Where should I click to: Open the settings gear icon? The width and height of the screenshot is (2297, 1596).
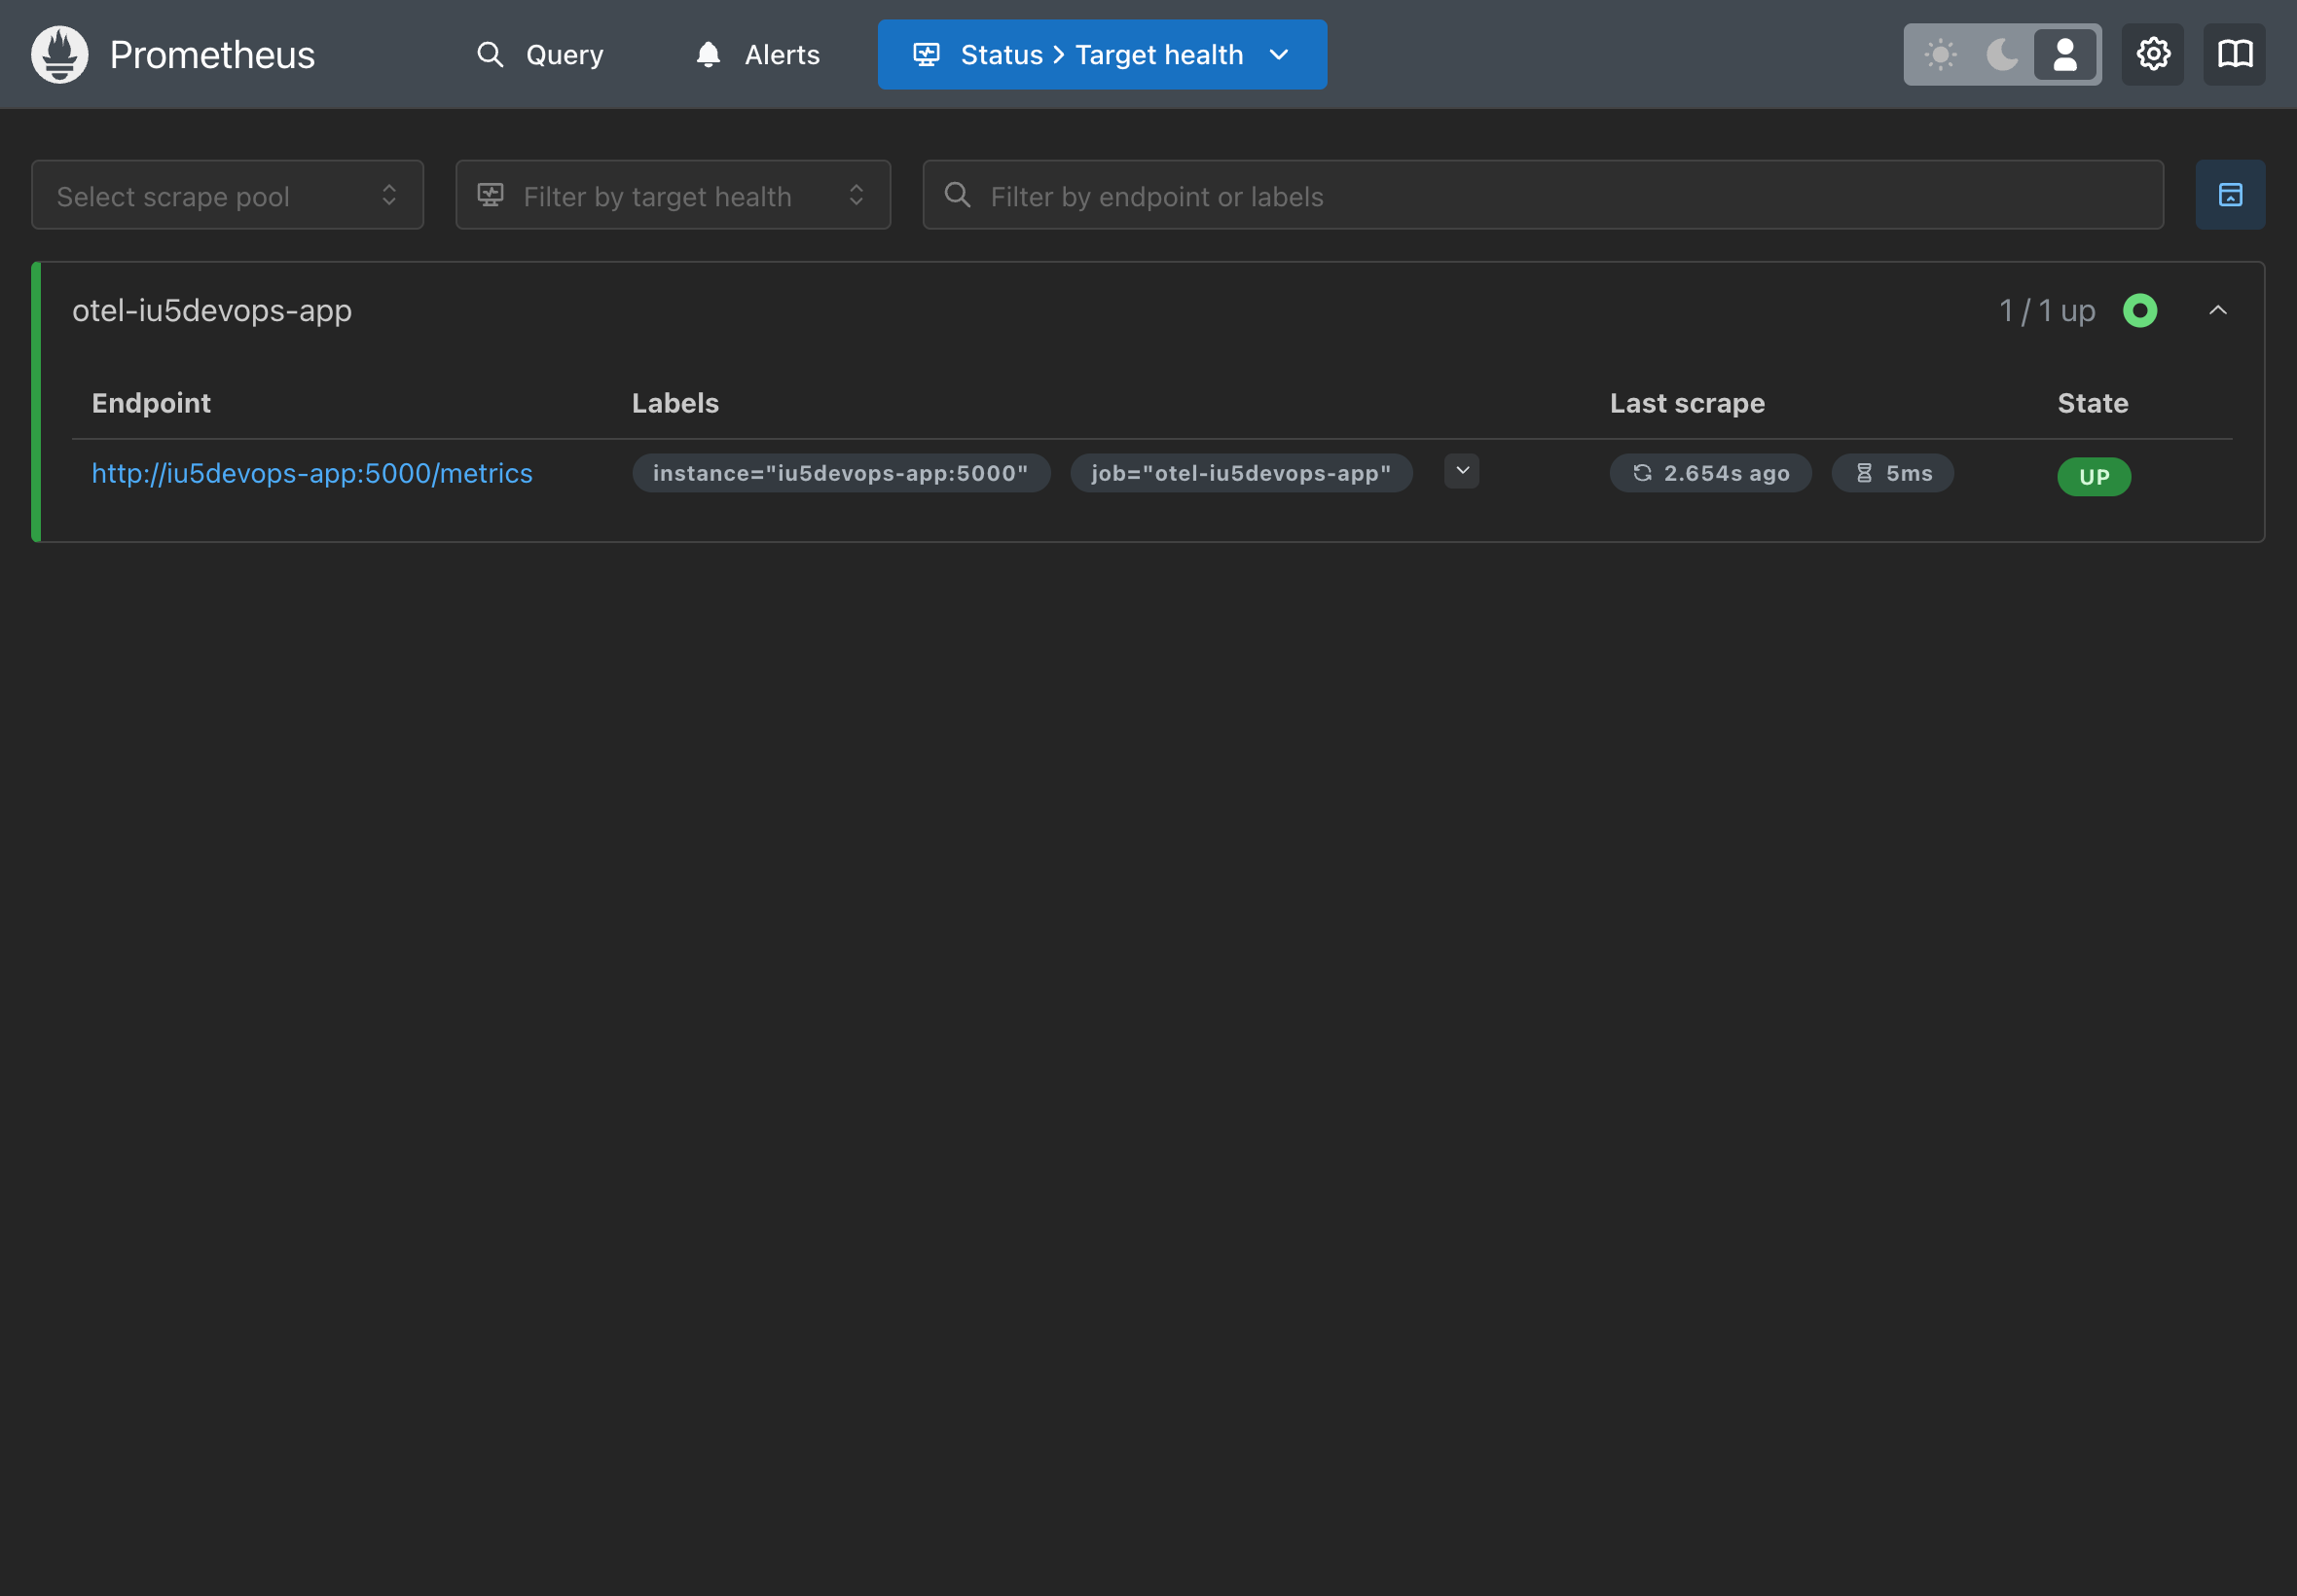click(2152, 54)
